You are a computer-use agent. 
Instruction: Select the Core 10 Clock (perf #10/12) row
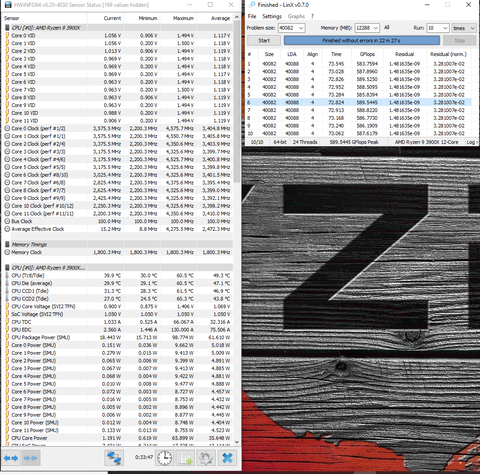tap(118, 206)
